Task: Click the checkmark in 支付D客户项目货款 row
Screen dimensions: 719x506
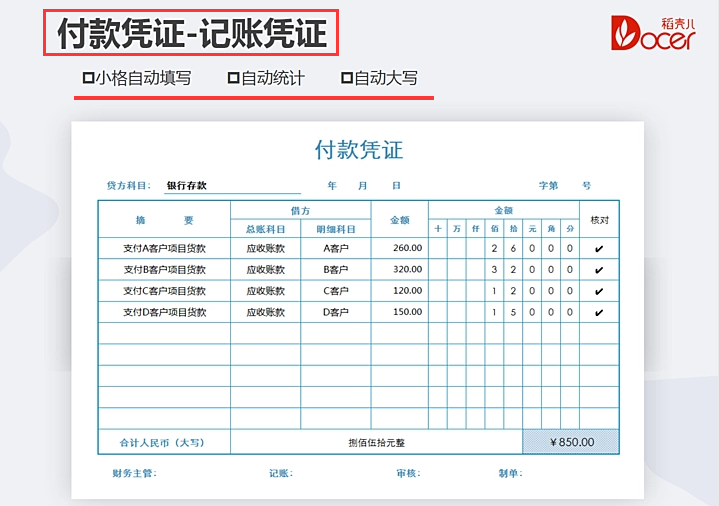Action: (x=599, y=312)
